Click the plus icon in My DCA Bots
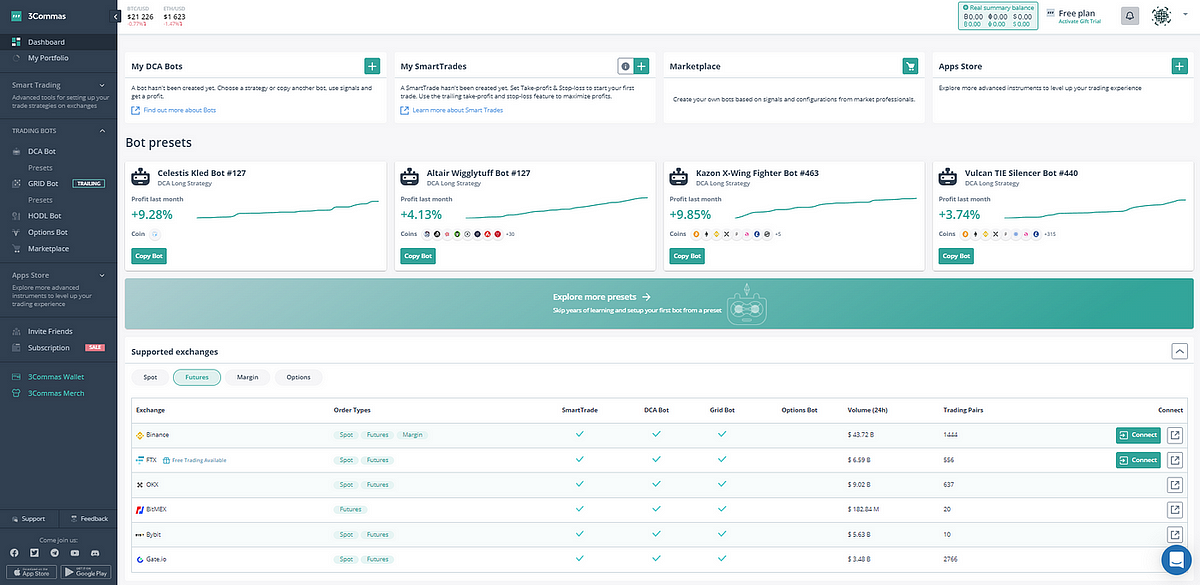This screenshot has width=1200, height=585. 372,66
